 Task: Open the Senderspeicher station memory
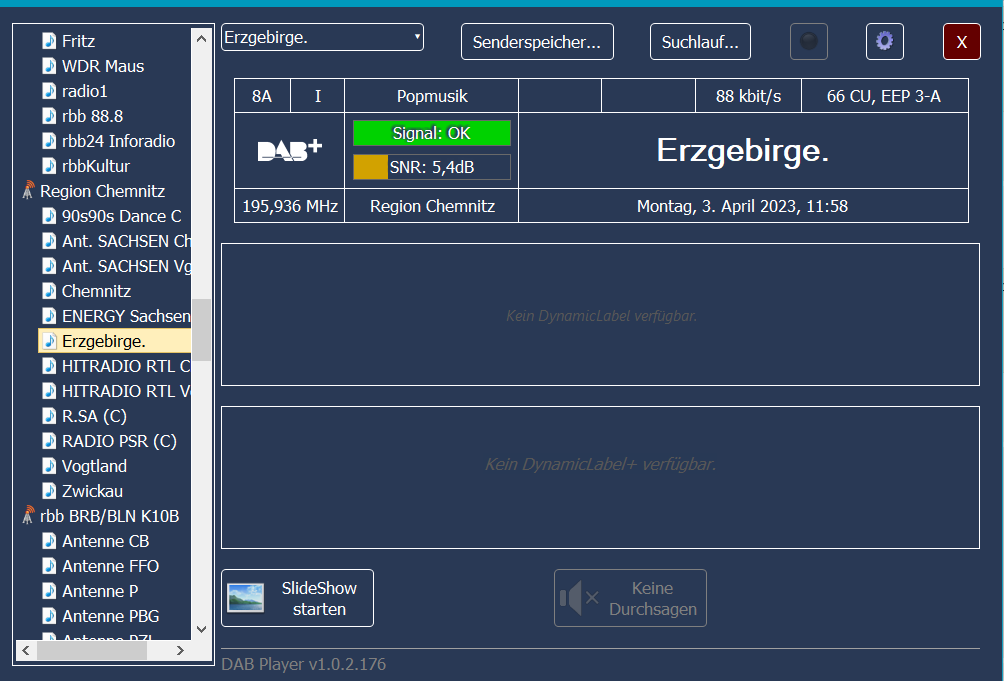coord(537,42)
